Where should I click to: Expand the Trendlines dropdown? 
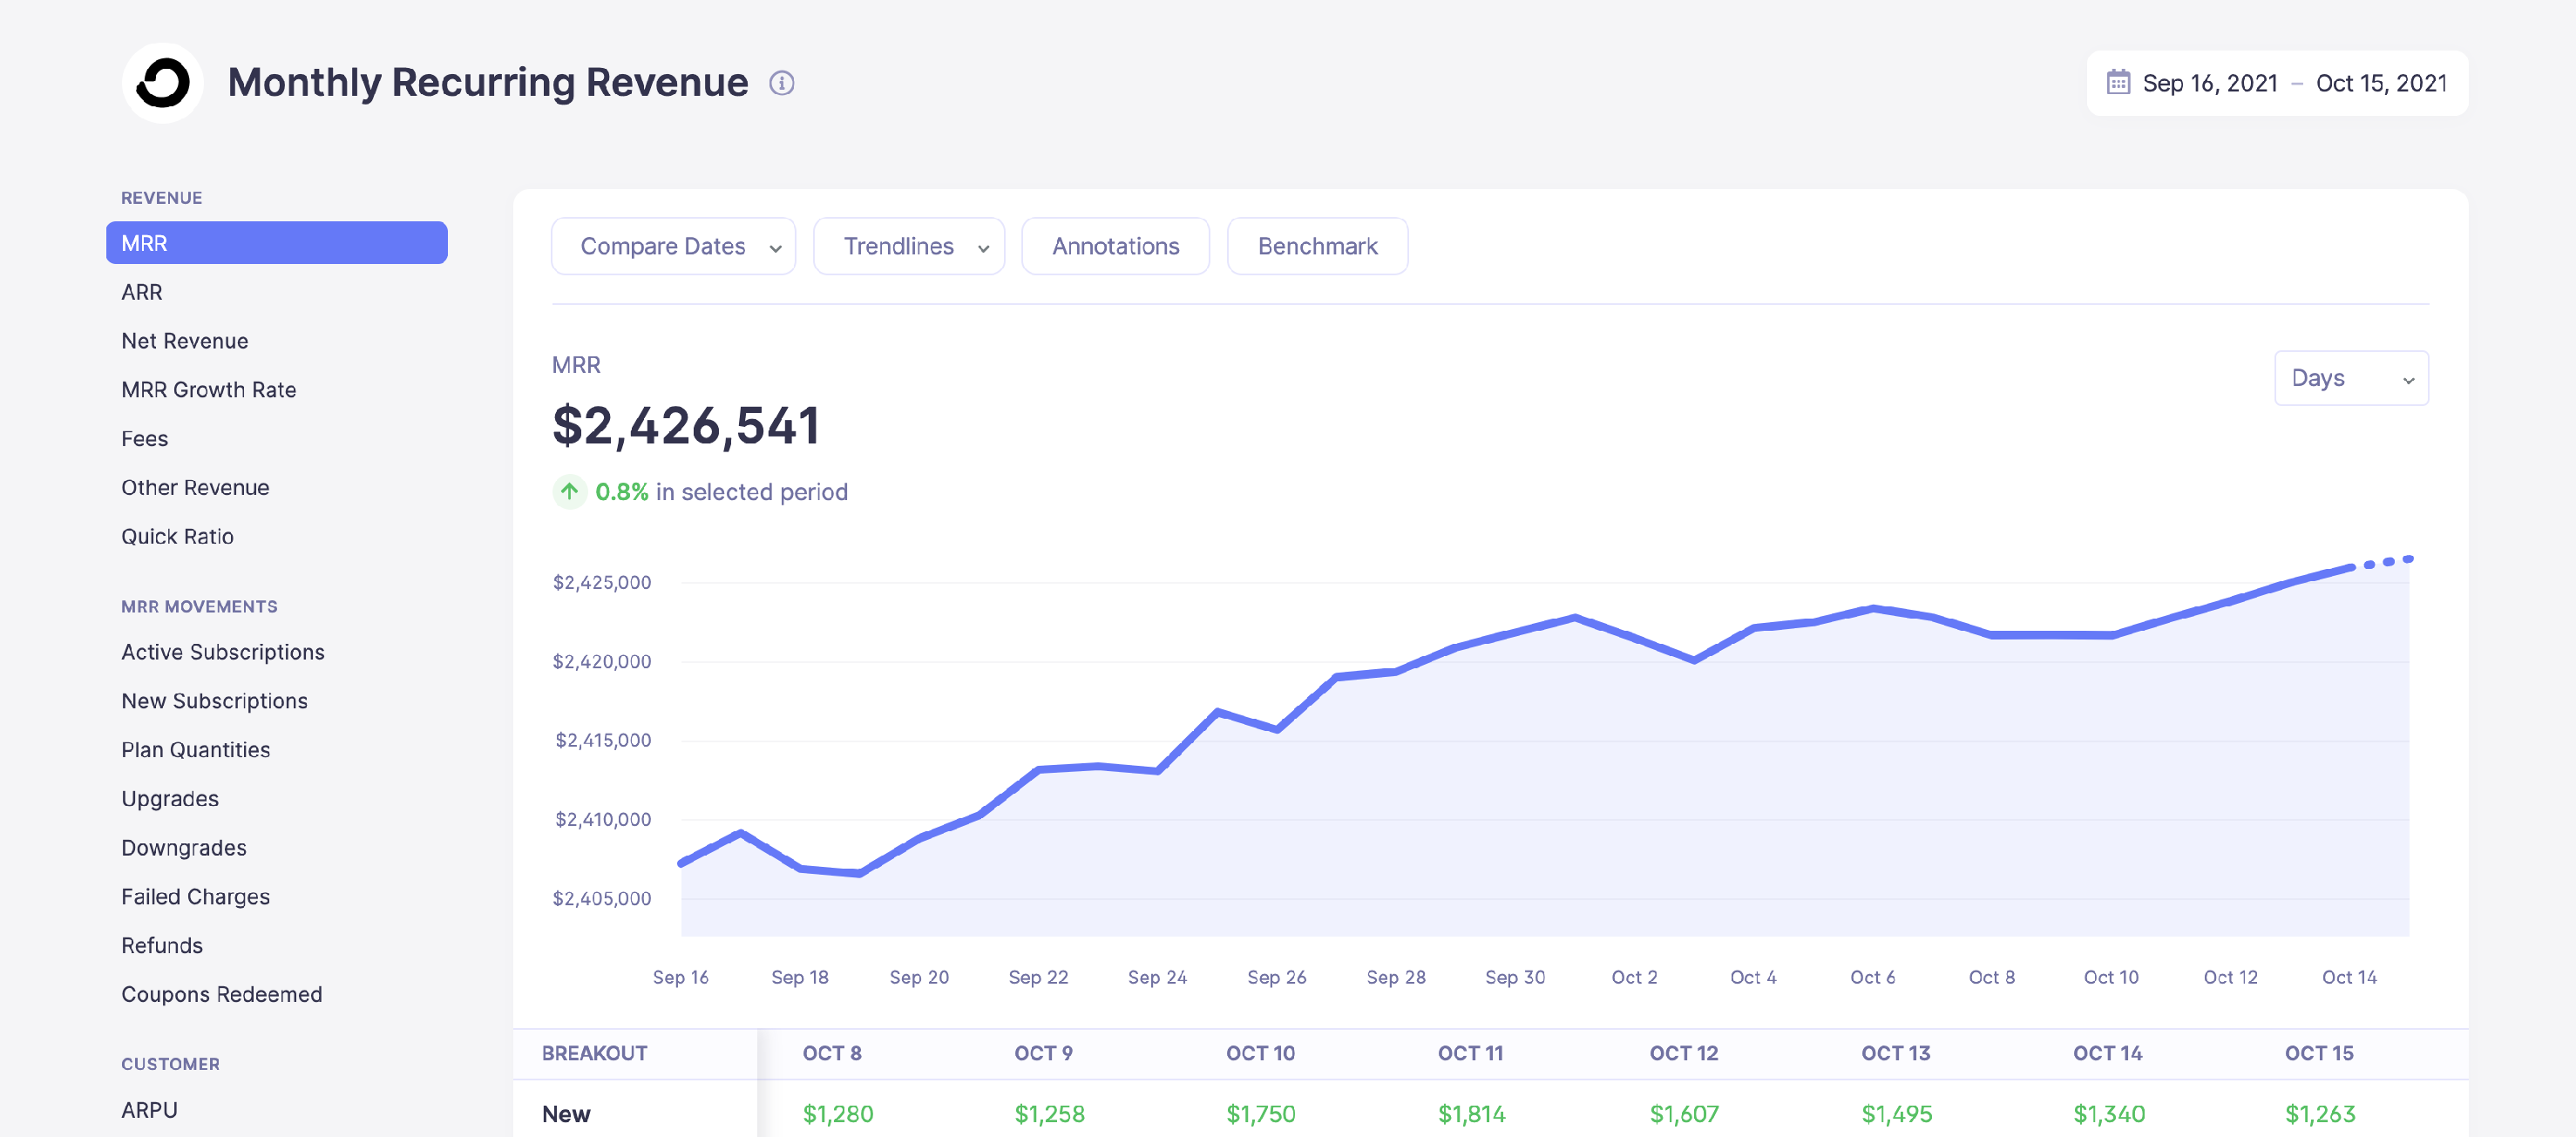[909, 245]
